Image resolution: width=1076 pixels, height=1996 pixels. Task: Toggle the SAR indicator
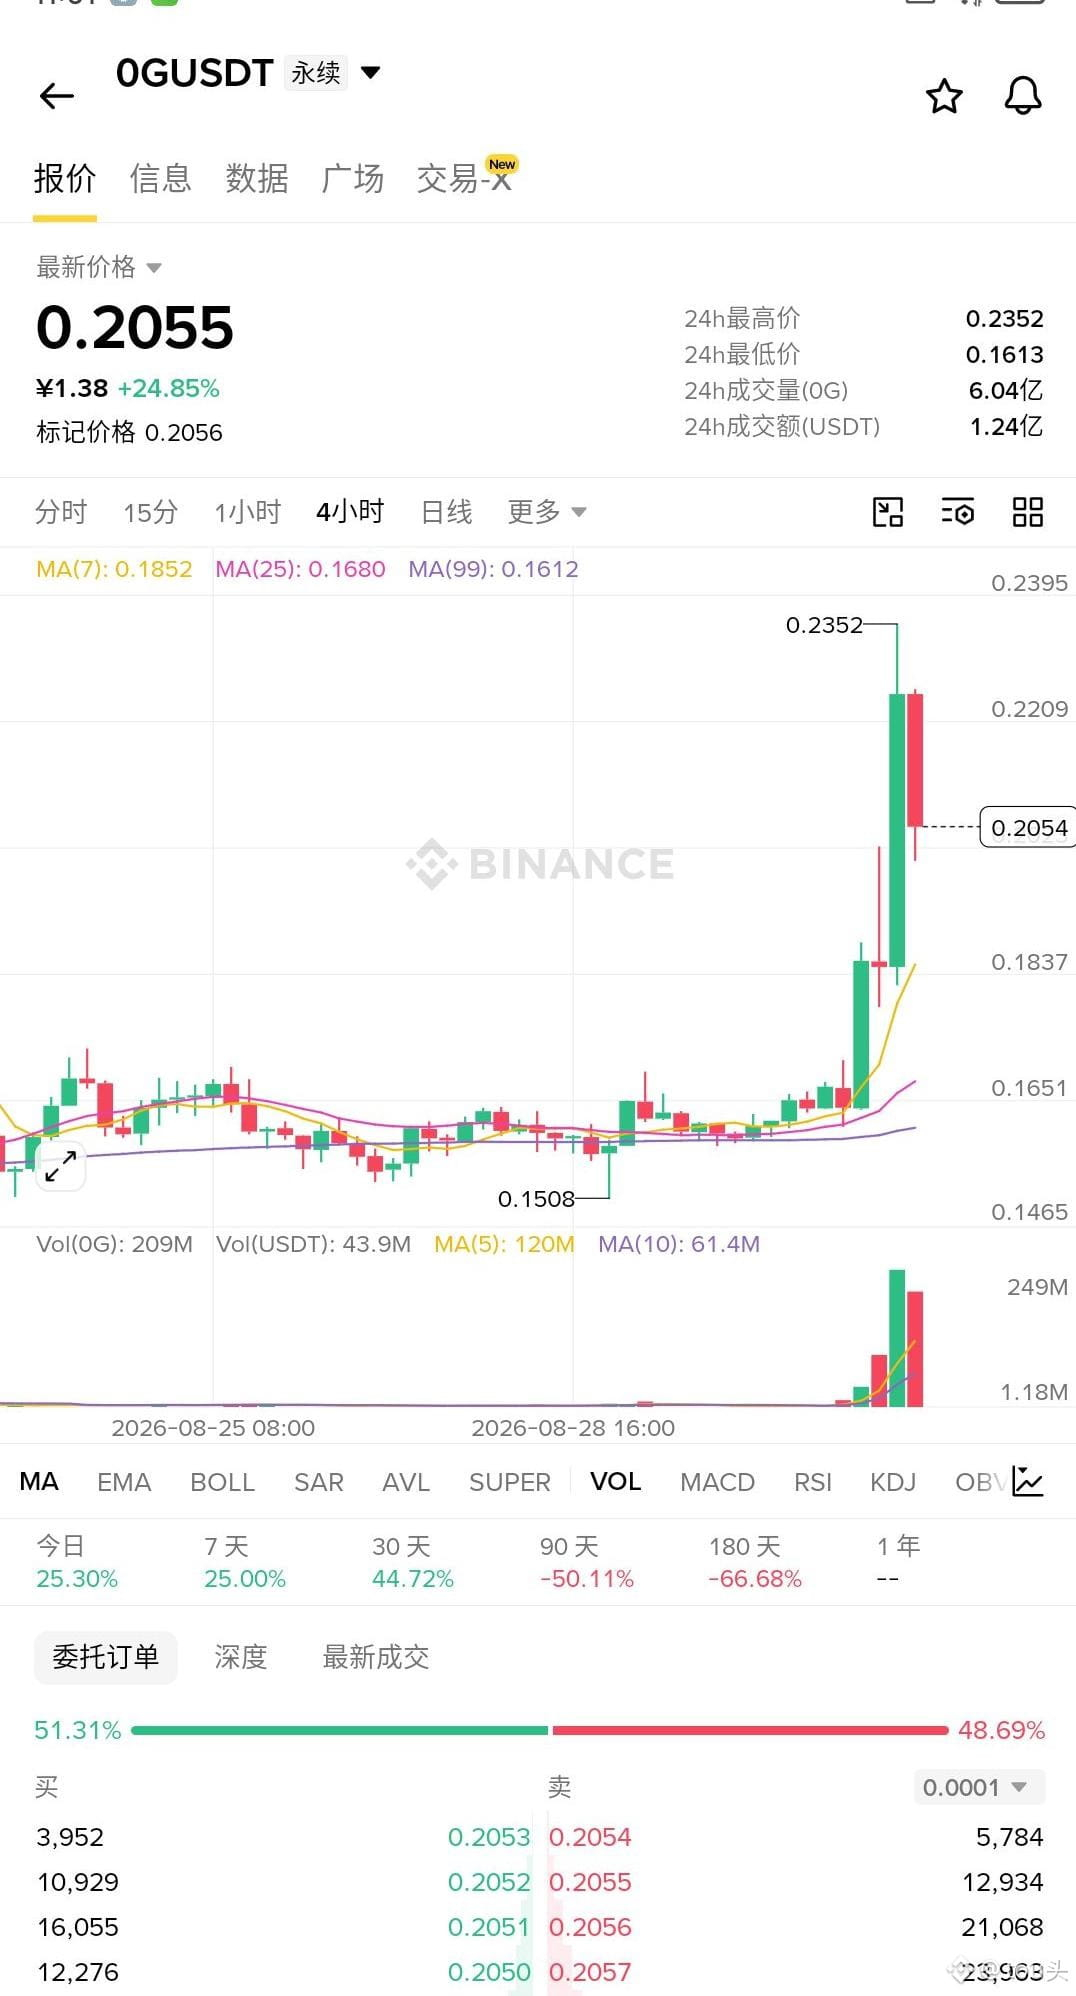319,1482
